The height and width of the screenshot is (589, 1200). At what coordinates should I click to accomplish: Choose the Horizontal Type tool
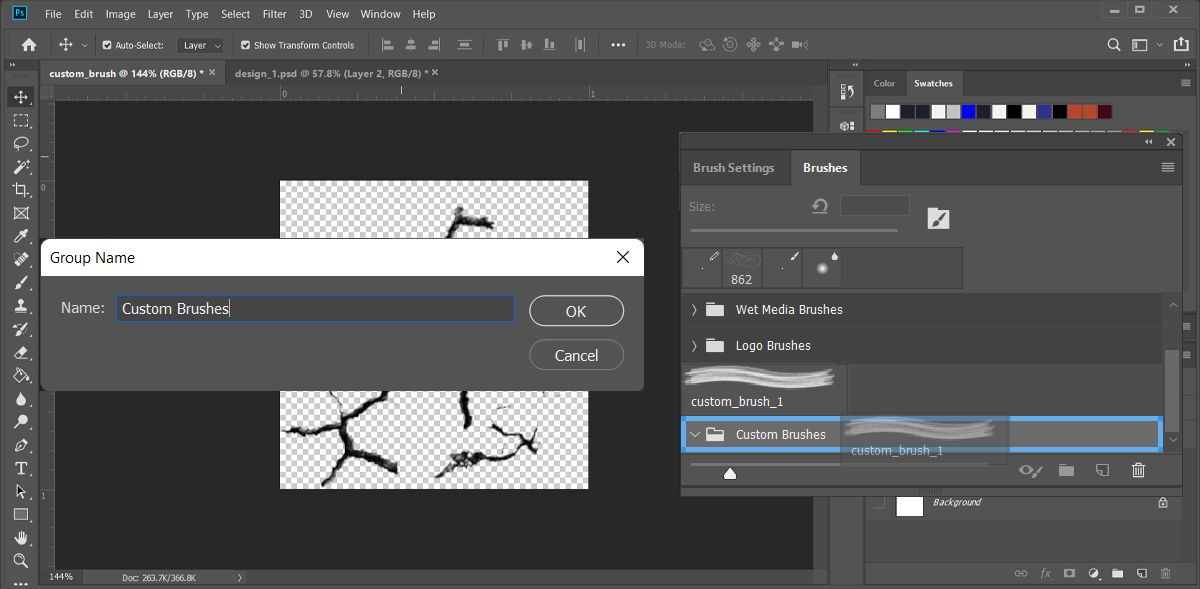coord(20,469)
